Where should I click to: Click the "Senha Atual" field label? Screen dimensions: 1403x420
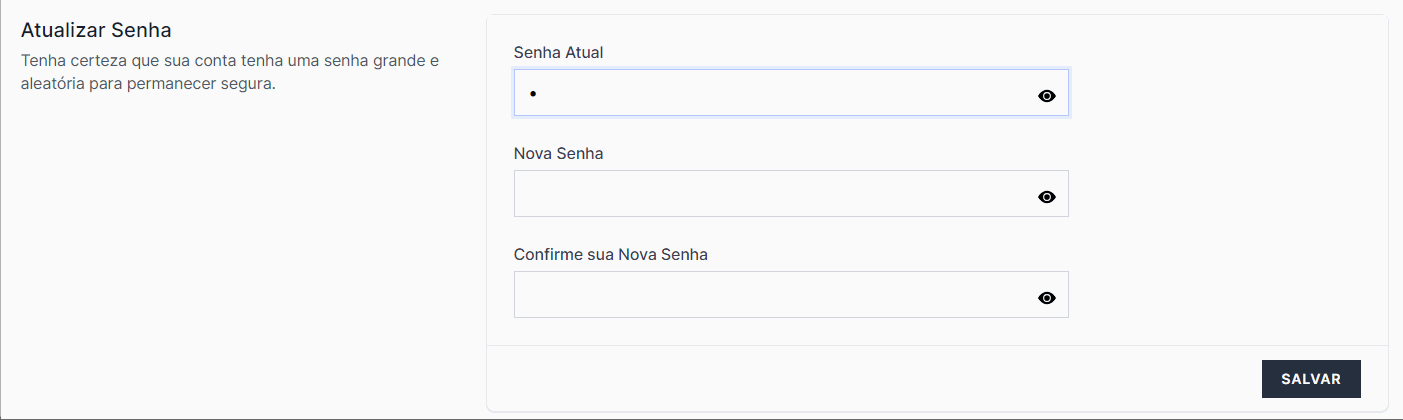click(x=558, y=52)
